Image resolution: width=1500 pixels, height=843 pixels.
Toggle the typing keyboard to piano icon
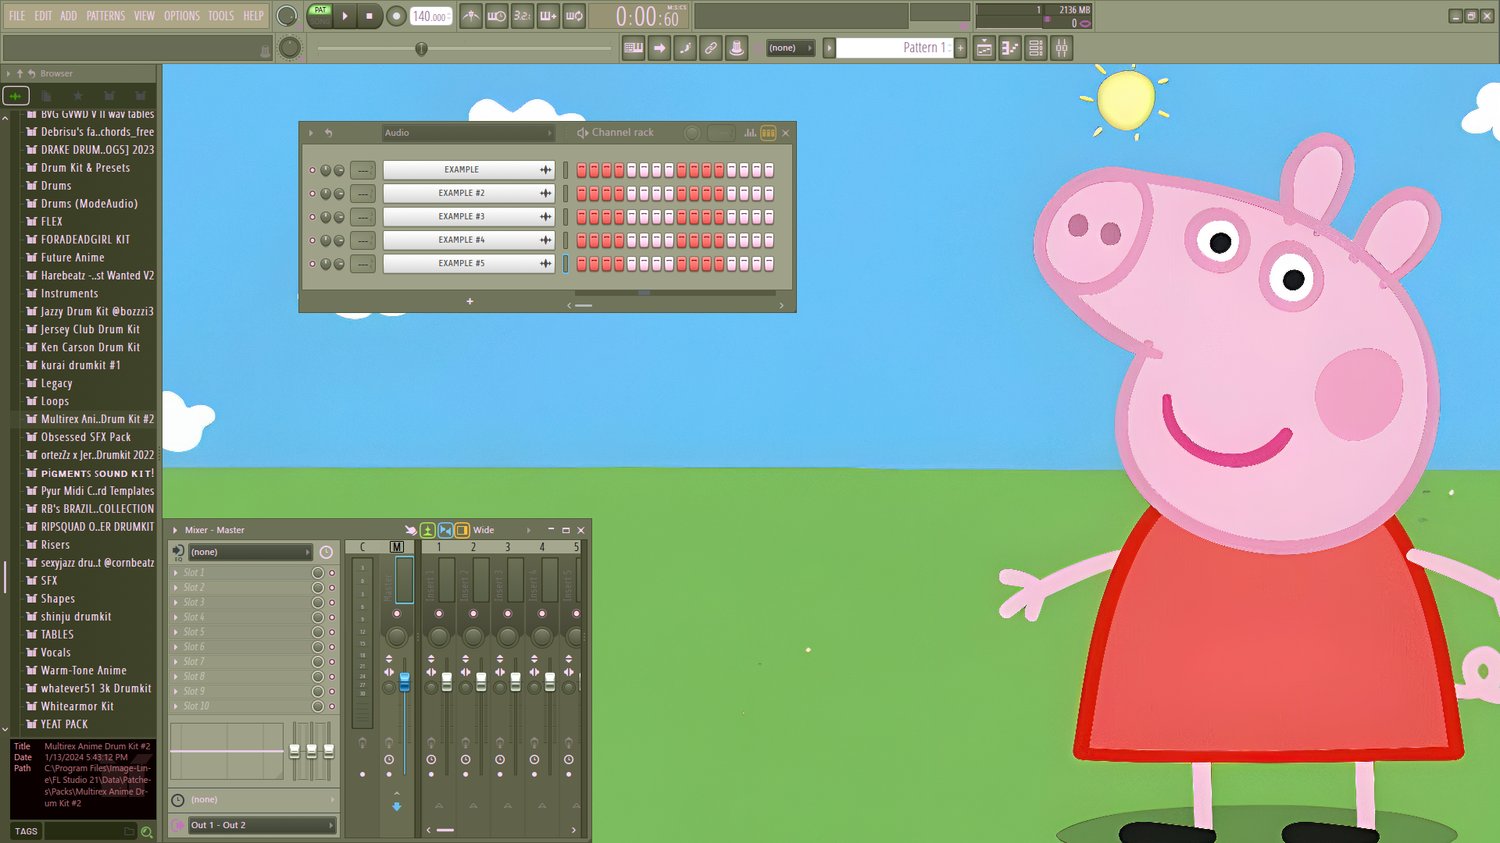tap(633, 48)
